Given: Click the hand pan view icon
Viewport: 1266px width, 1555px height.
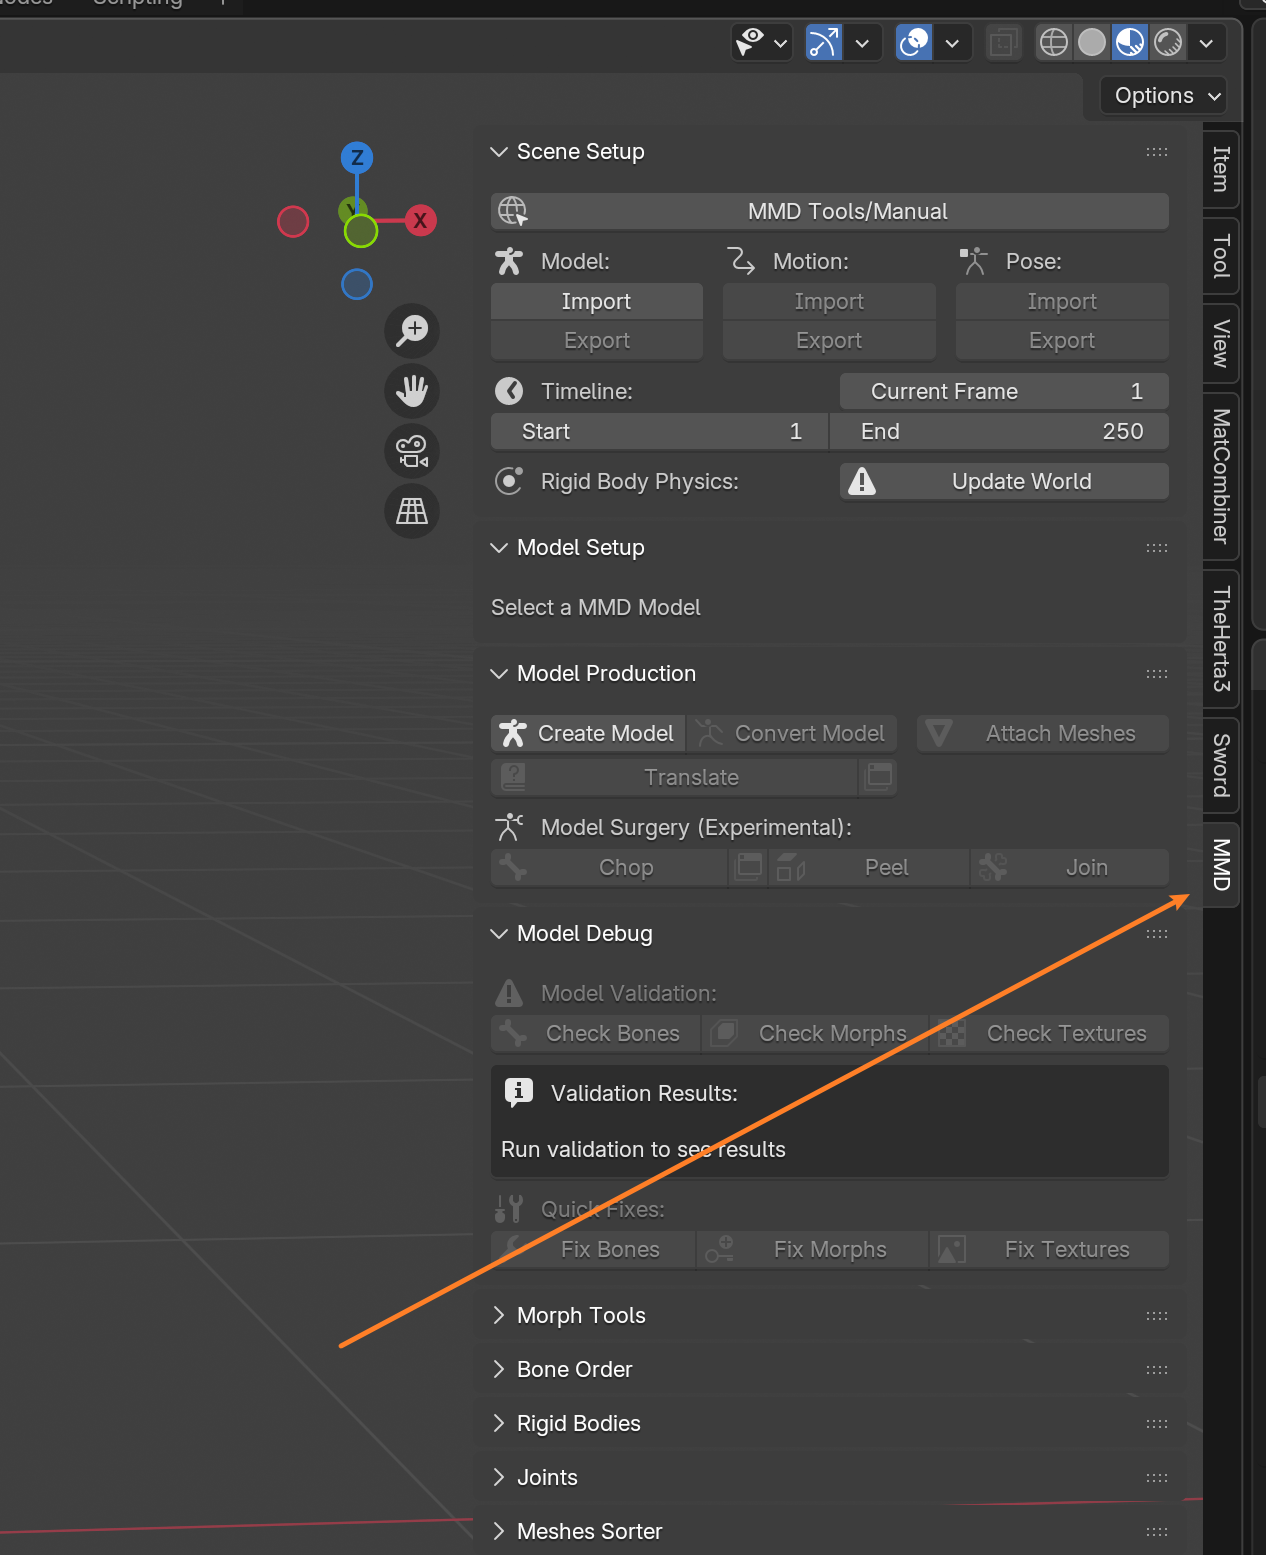Looking at the screenshot, I should (x=411, y=391).
